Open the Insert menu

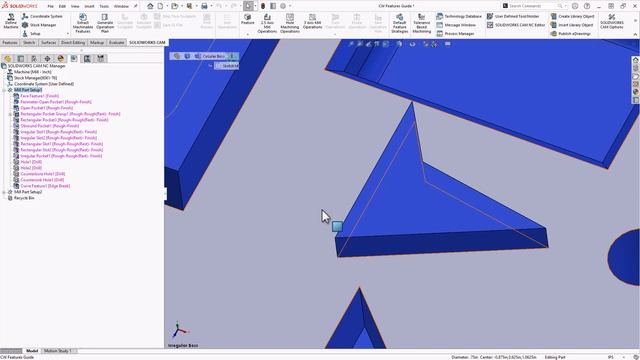point(89,6)
